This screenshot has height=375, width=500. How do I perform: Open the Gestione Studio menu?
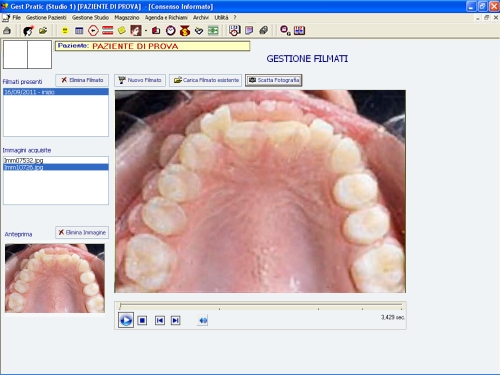(90, 18)
